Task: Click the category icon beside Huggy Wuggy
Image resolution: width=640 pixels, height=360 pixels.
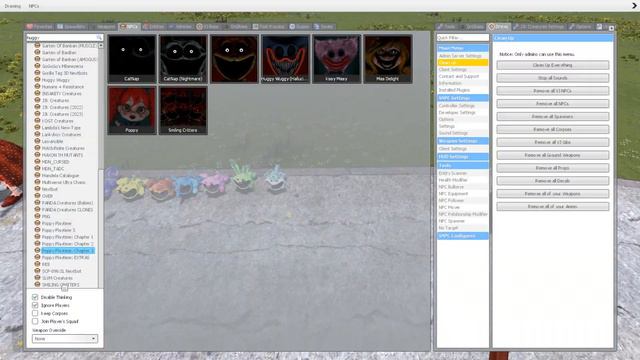Action: 37,80
